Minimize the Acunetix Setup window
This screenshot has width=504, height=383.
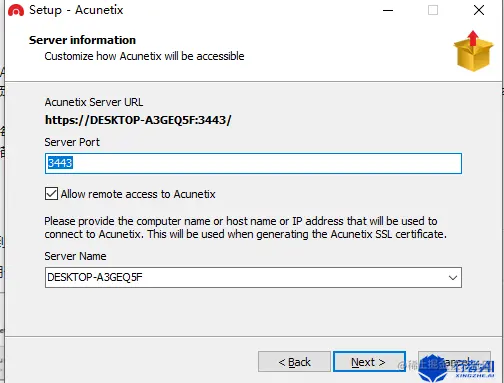388,10
